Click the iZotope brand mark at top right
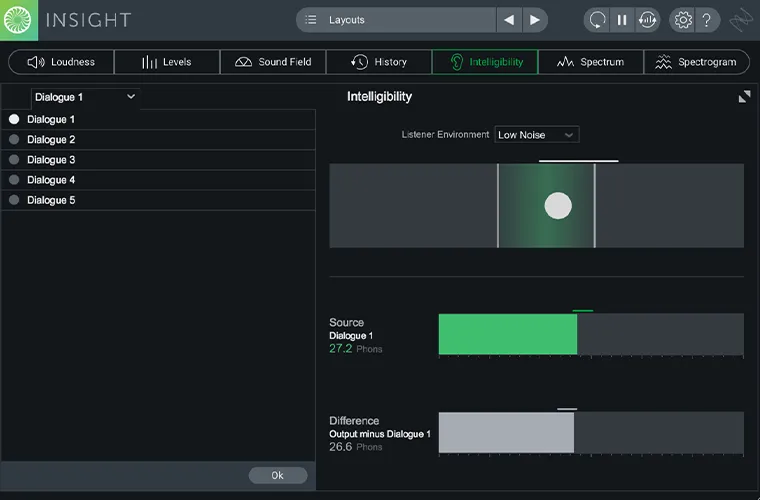 742,21
